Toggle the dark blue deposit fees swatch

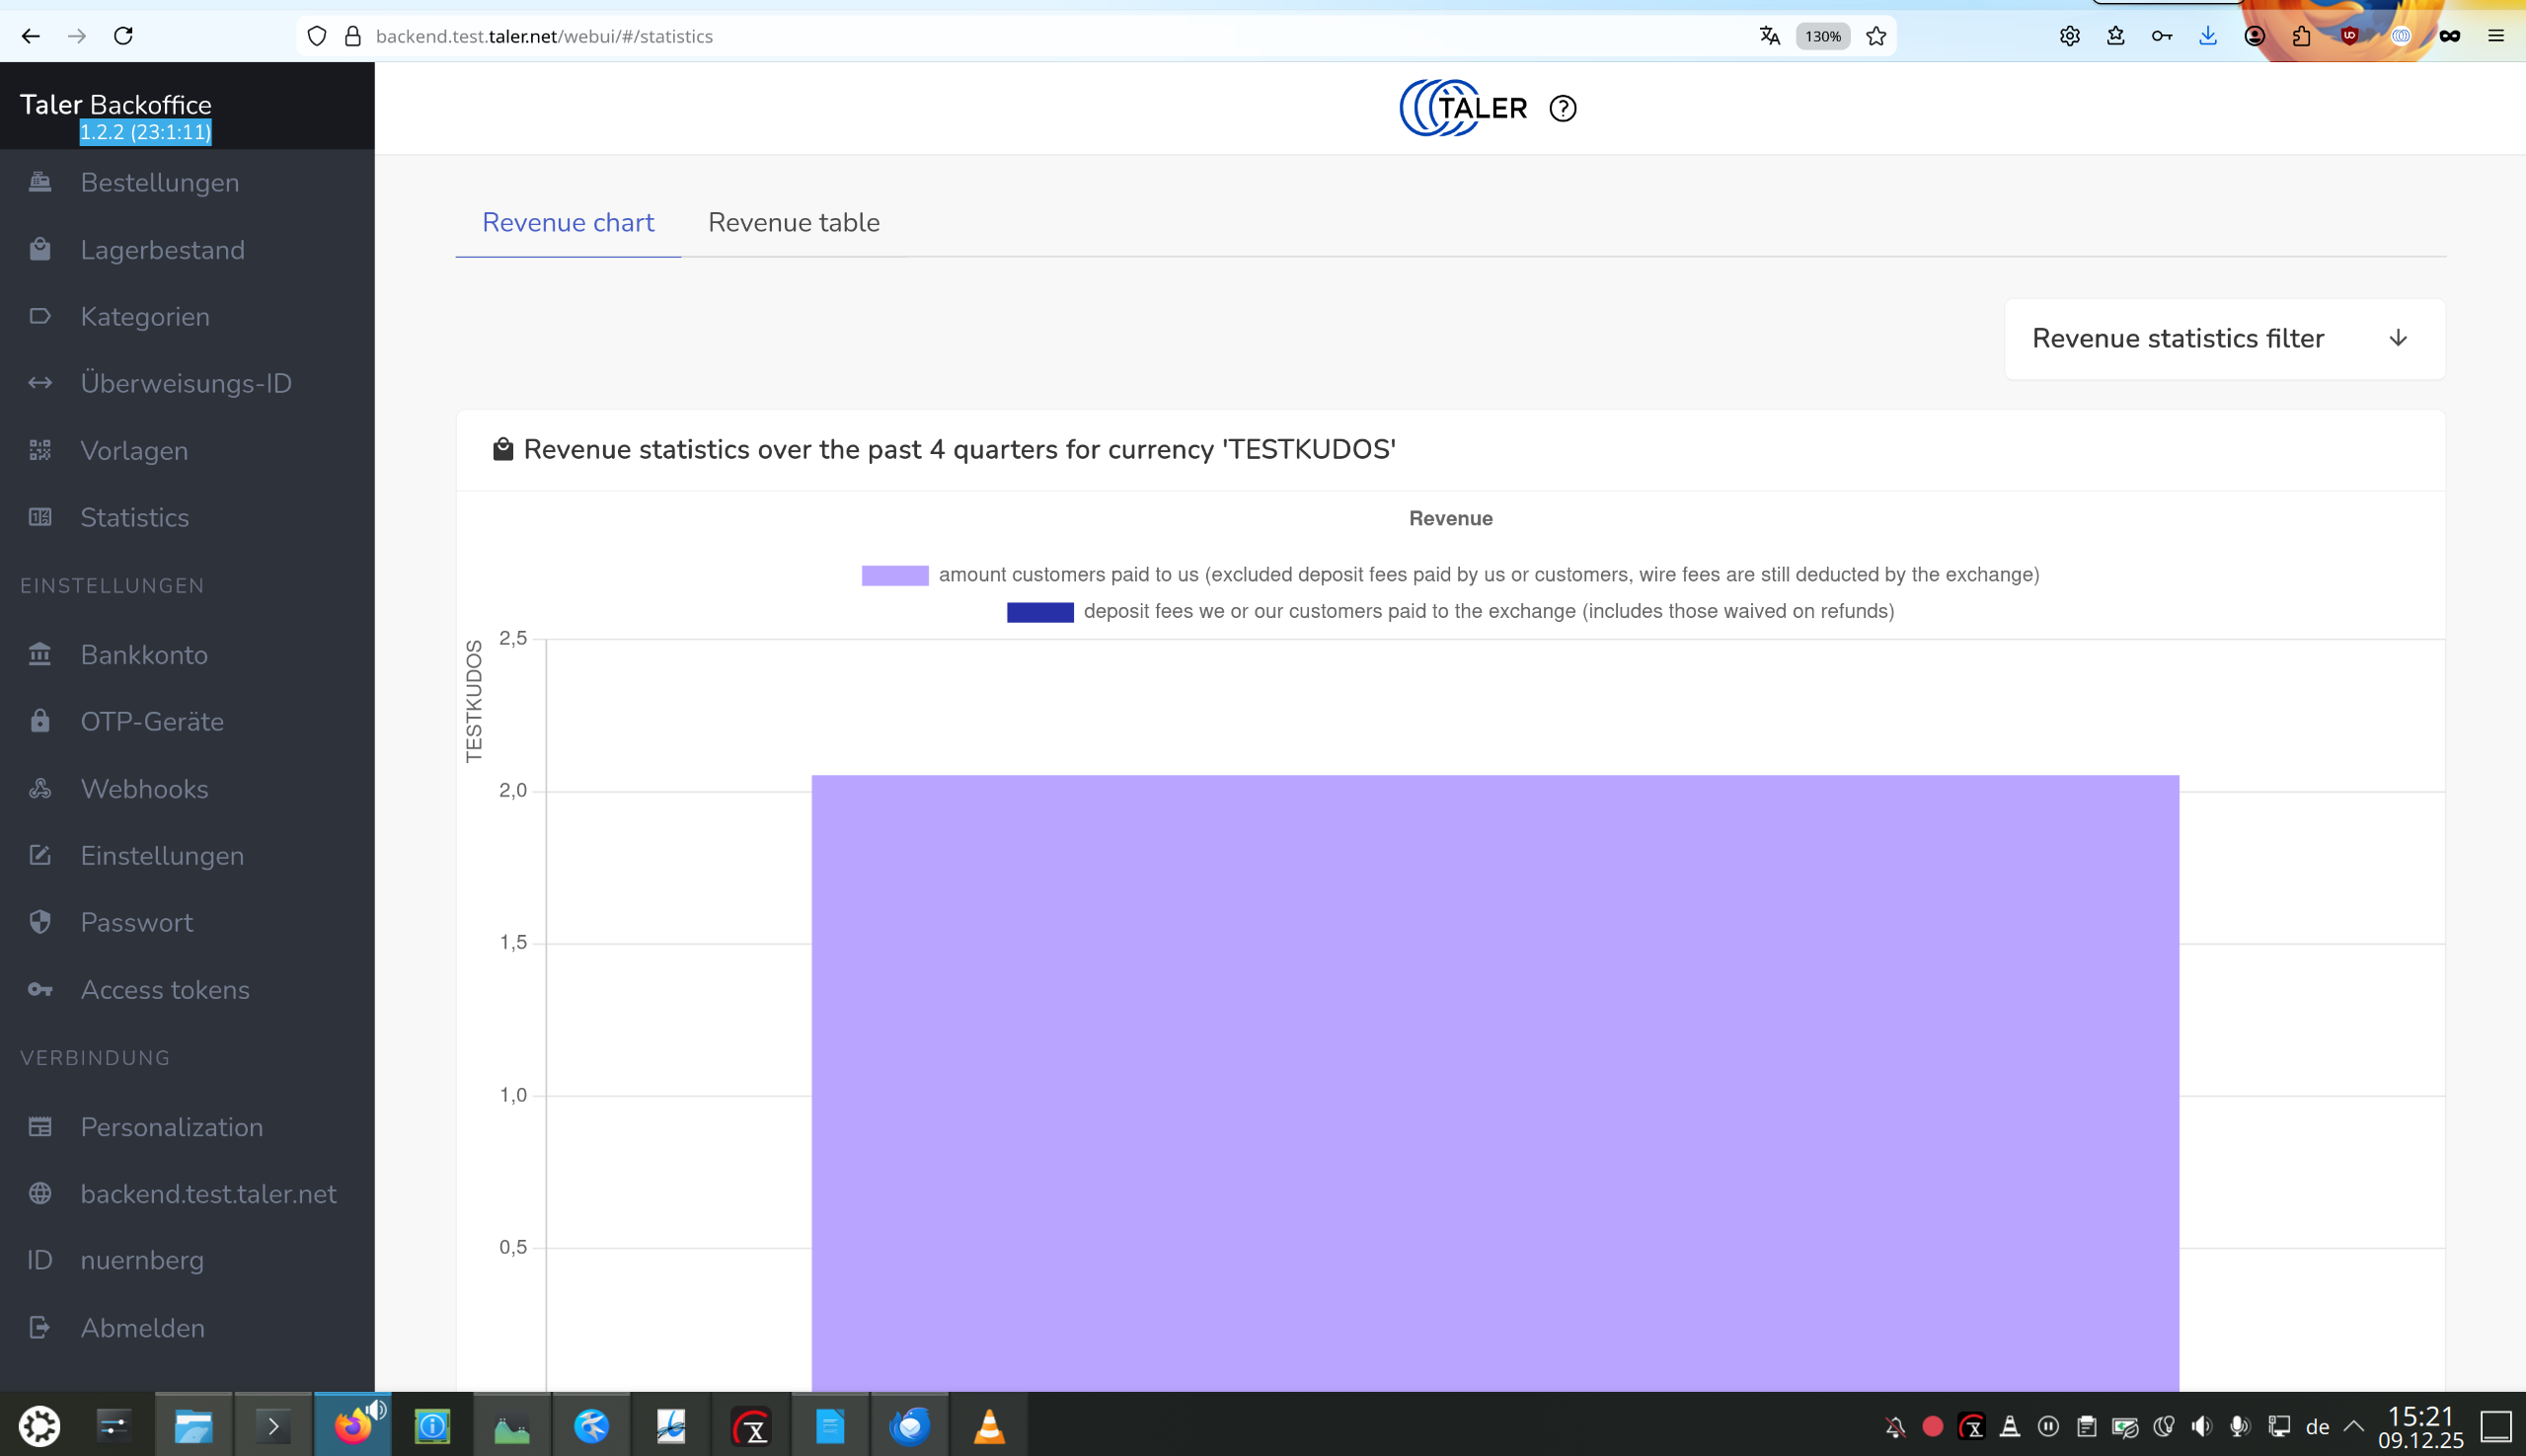pos(1040,611)
